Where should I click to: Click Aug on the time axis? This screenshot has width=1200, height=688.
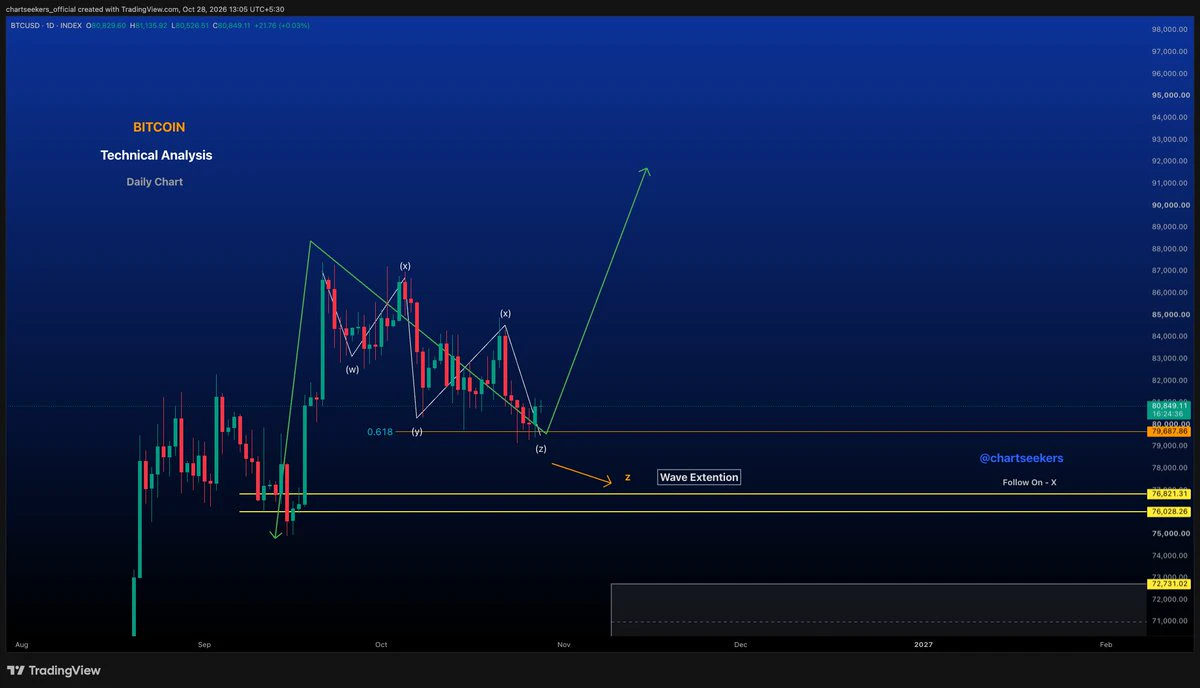click(23, 645)
